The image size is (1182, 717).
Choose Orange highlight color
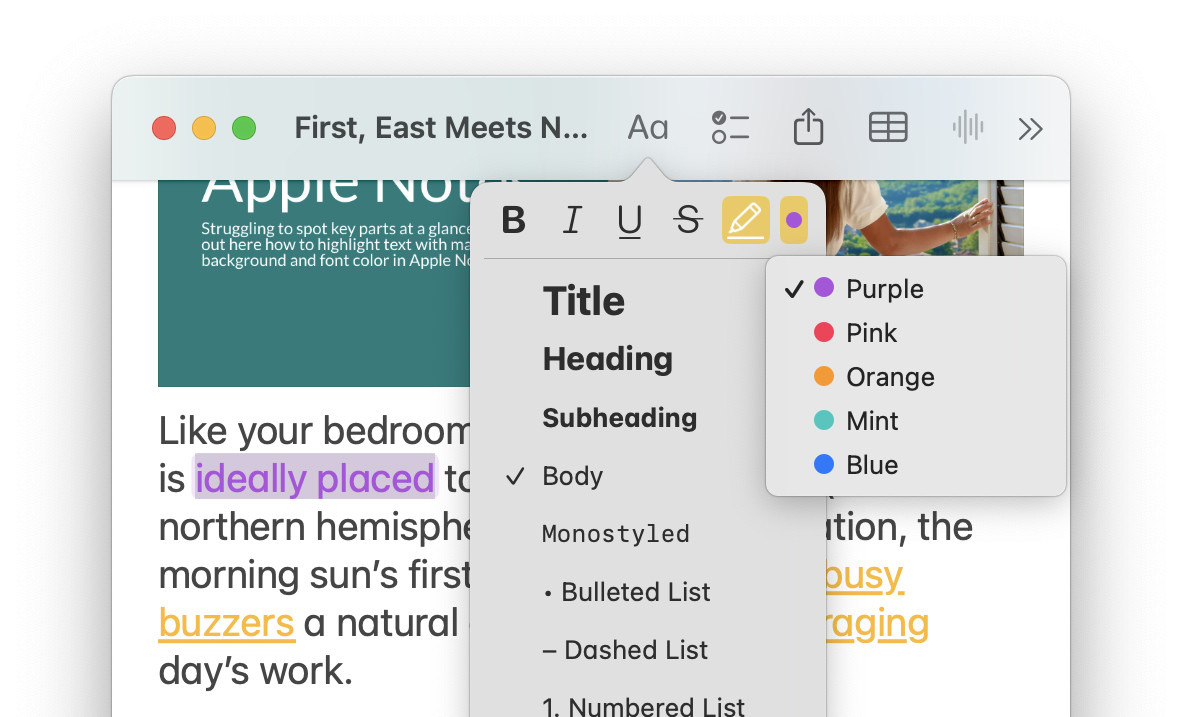coord(915,376)
